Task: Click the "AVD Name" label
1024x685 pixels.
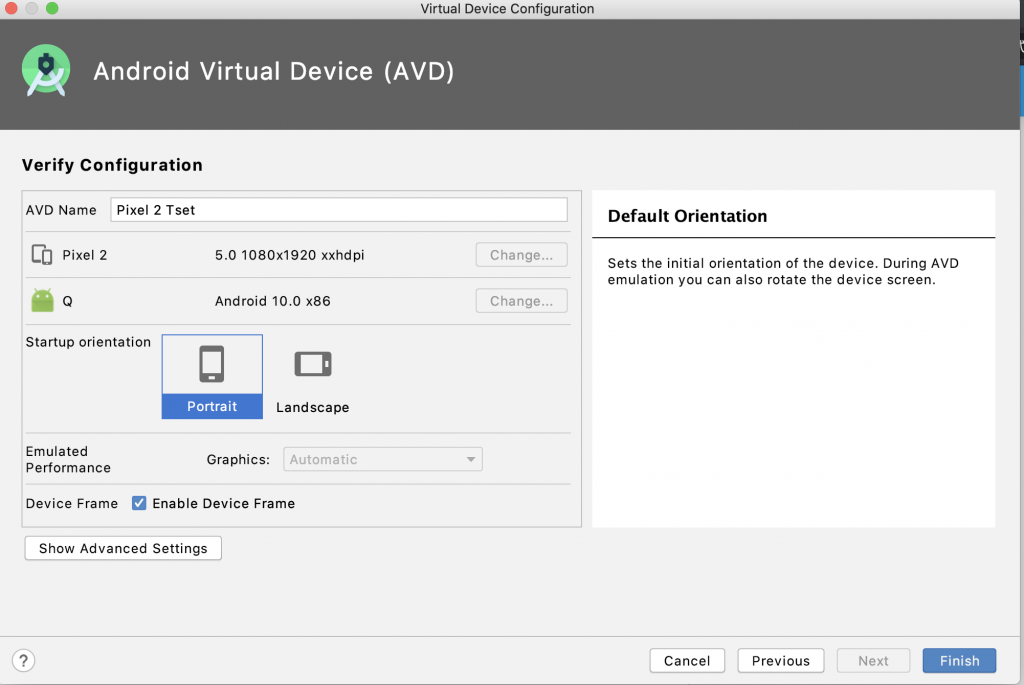Action: (61, 210)
